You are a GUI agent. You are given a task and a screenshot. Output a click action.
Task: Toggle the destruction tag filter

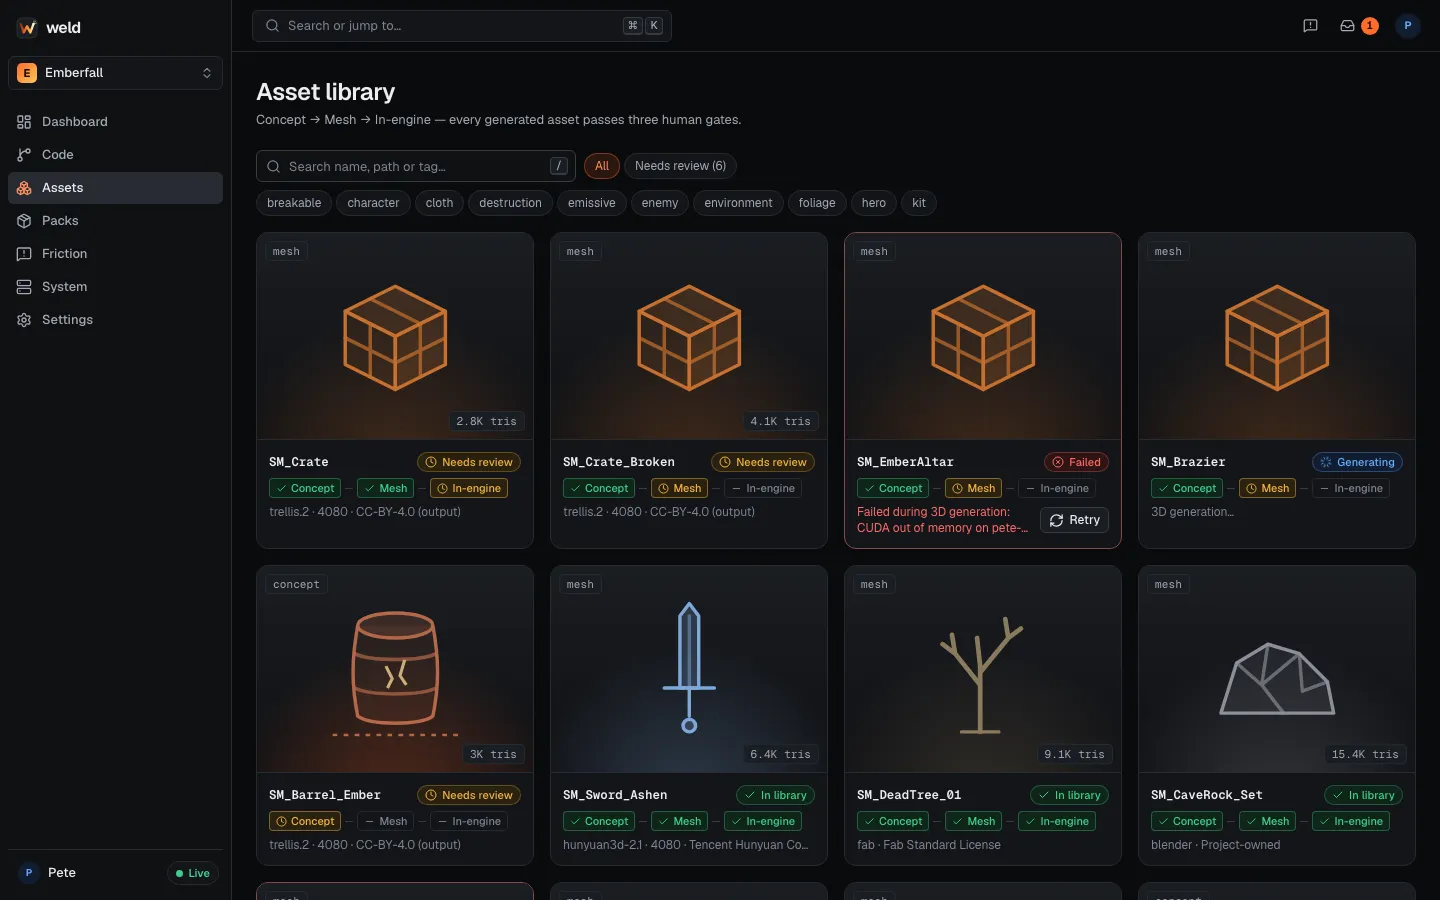(x=510, y=203)
